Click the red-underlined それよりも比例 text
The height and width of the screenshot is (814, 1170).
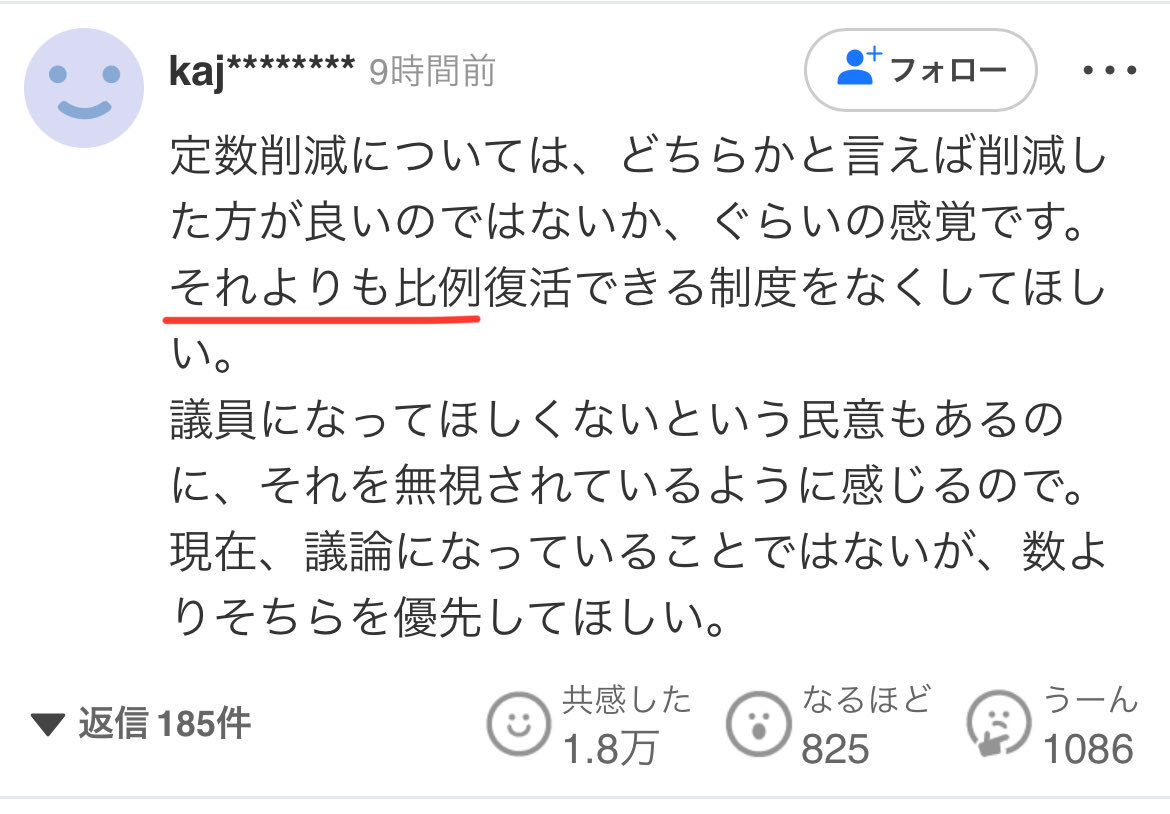point(325,288)
